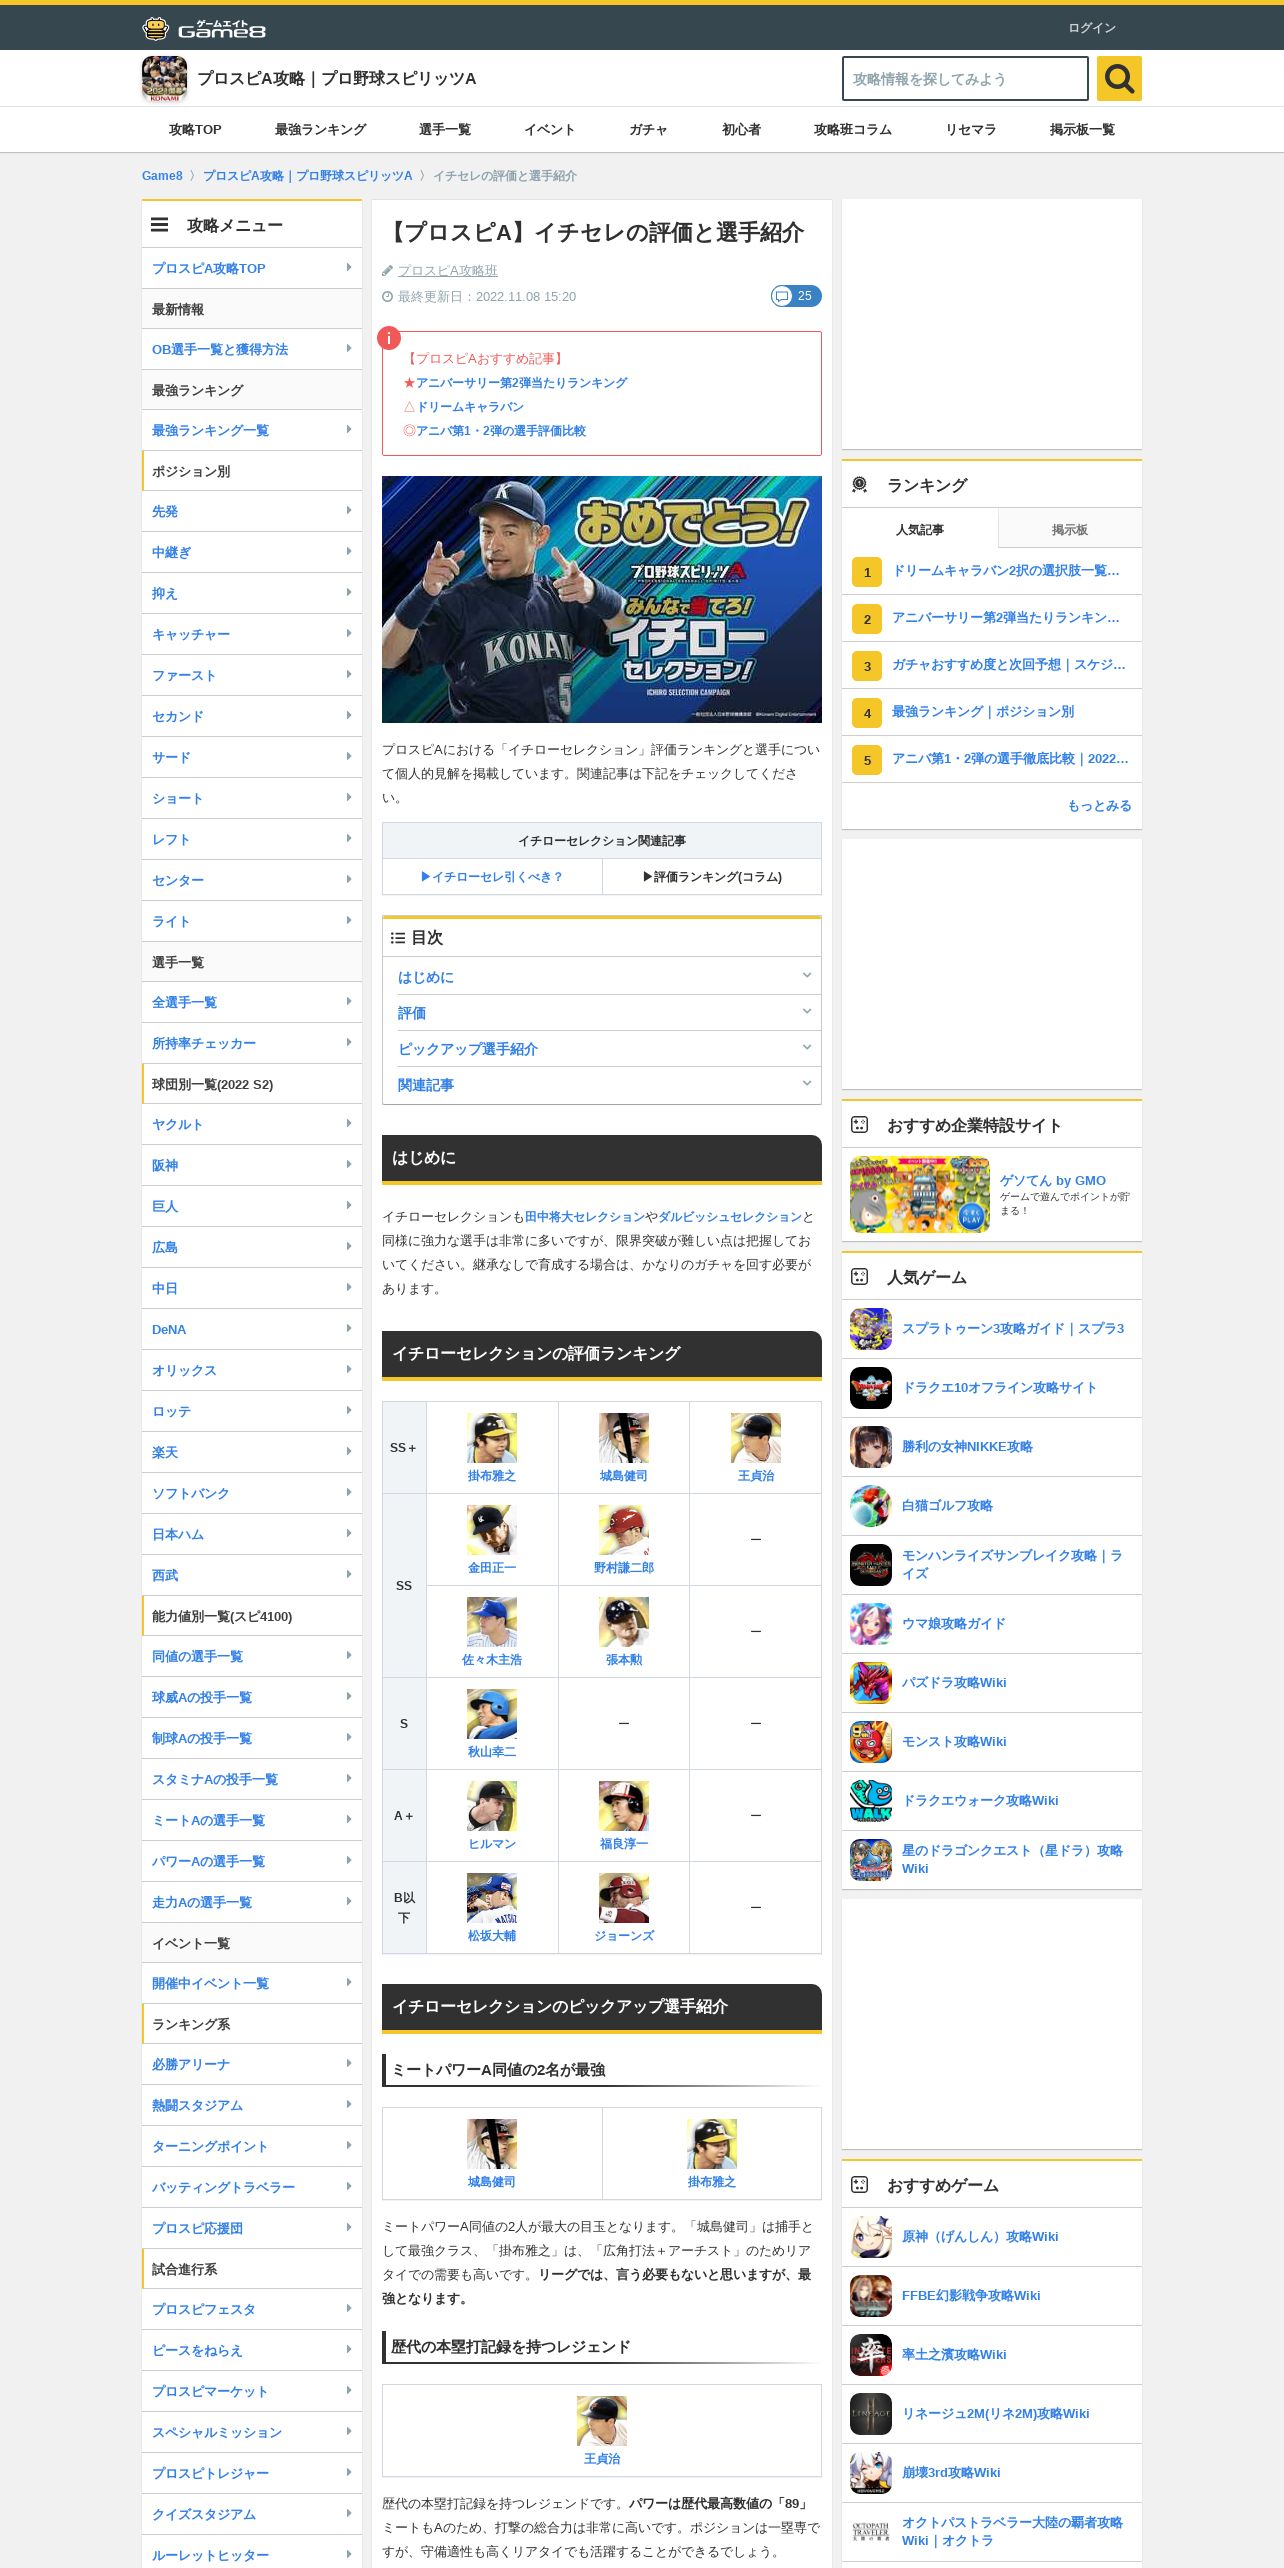The image size is (1284, 2568).
Task: Open プロスピA攻略TOP sidebar item
Action: point(252,268)
